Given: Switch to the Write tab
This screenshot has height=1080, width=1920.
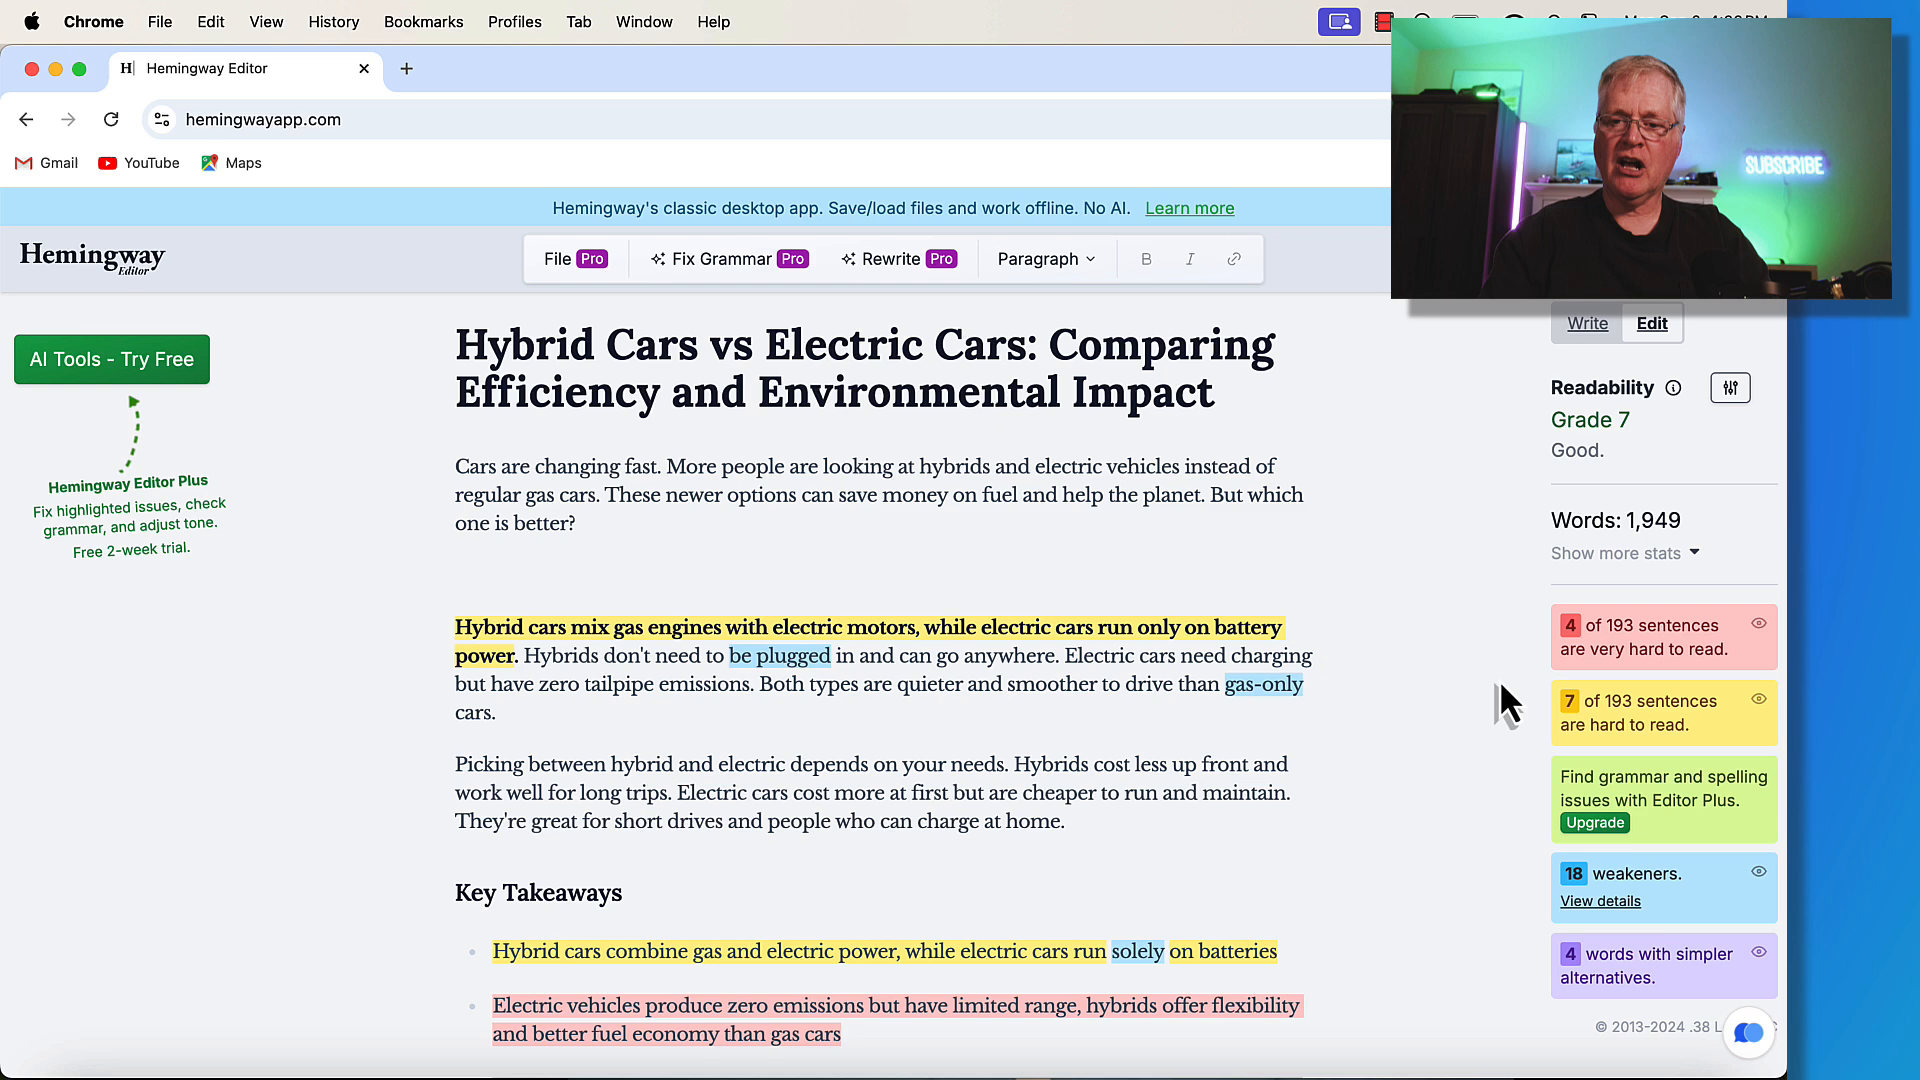Looking at the screenshot, I should [x=1586, y=323].
